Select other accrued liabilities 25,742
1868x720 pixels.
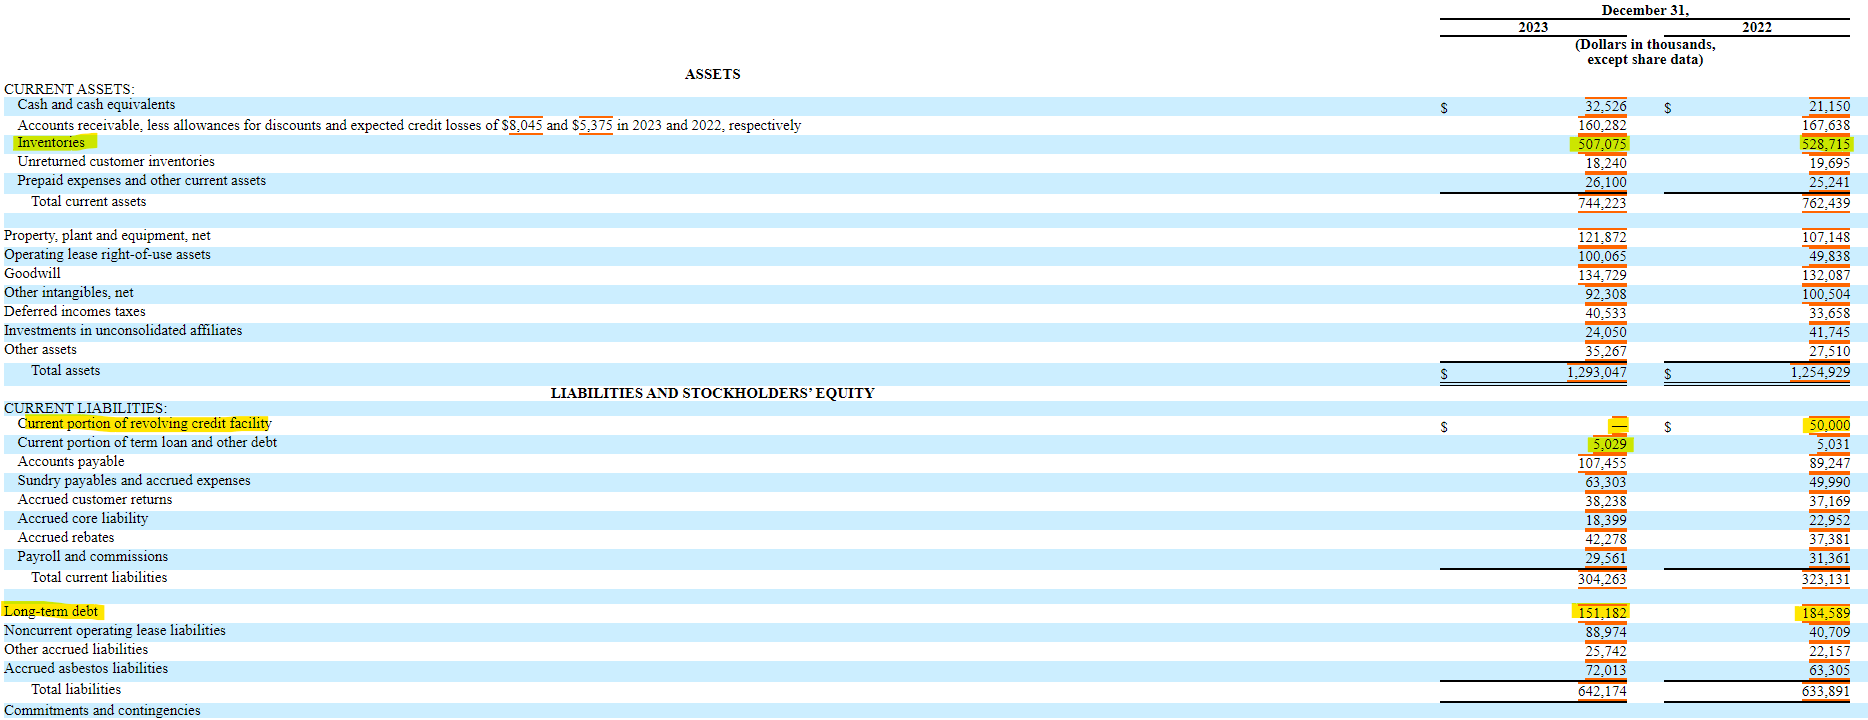click(1605, 651)
